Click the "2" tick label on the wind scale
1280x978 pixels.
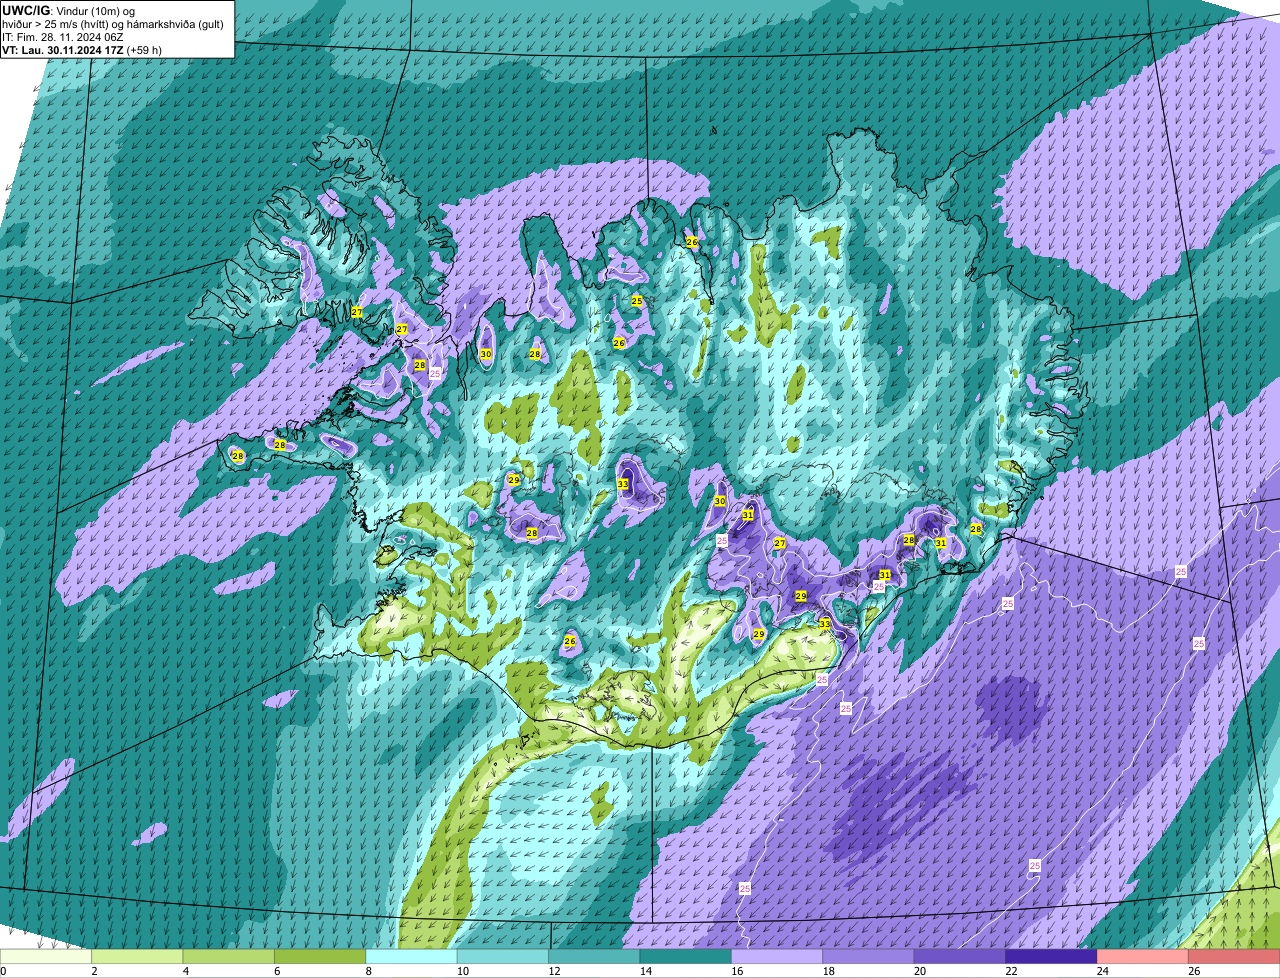point(93,971)
